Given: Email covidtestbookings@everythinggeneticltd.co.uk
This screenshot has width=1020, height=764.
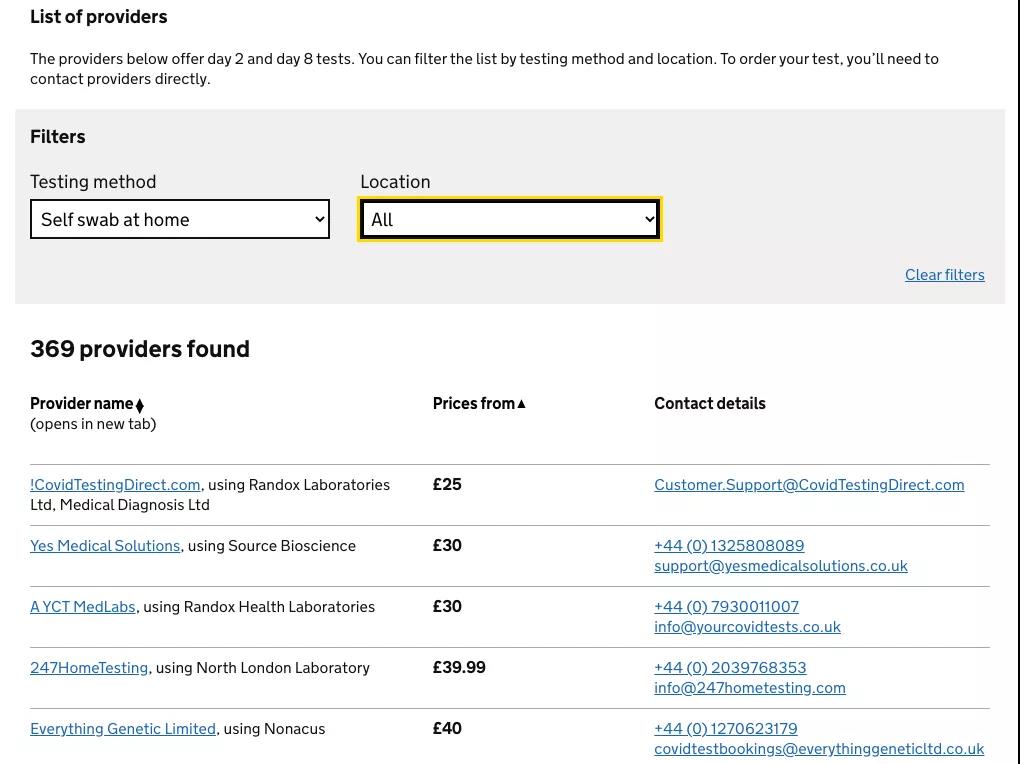Looking at the screenshot, I should (x=819, y=749).
